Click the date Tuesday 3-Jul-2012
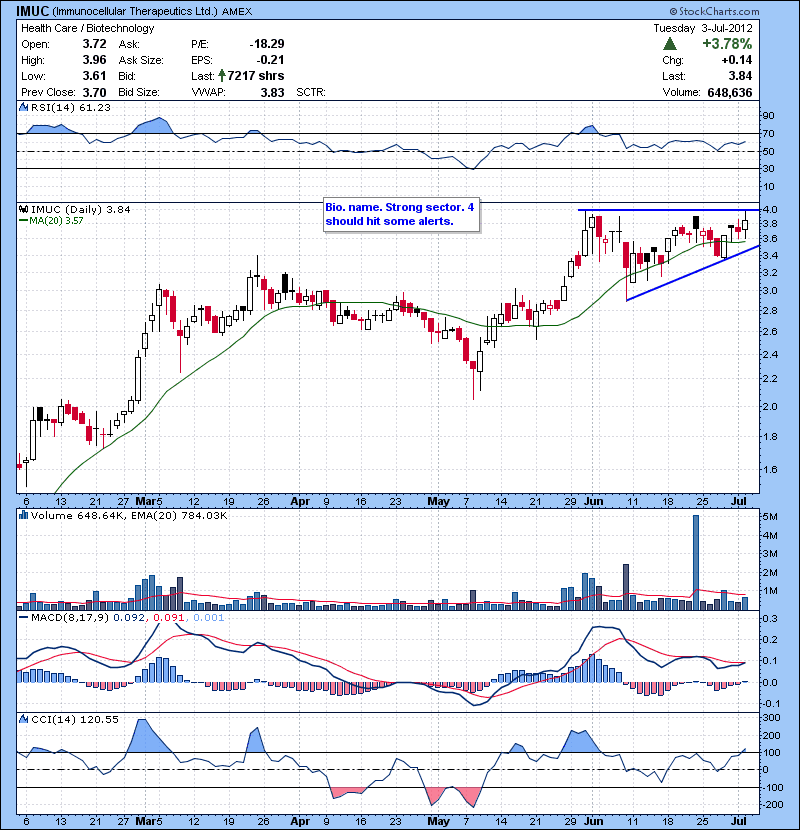 tap(703, 28)
